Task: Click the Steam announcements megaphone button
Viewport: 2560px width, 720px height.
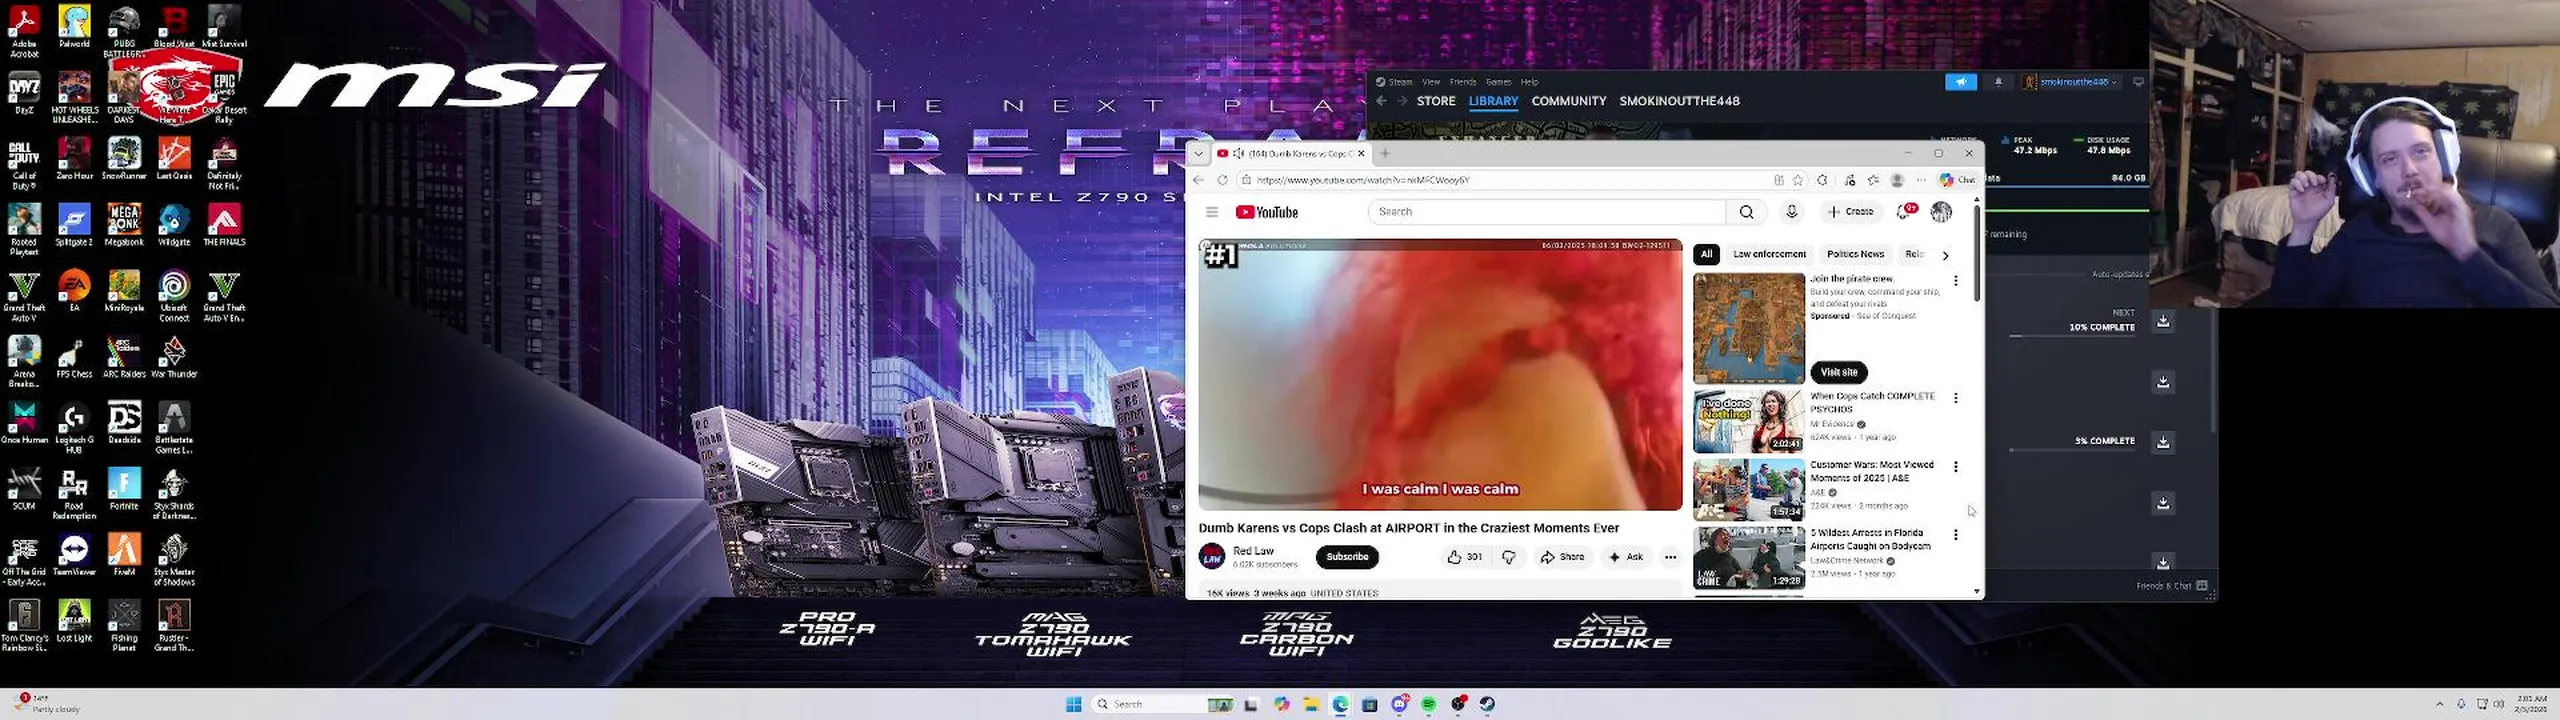Action: pyautogui.click(x=1961, y=82)
